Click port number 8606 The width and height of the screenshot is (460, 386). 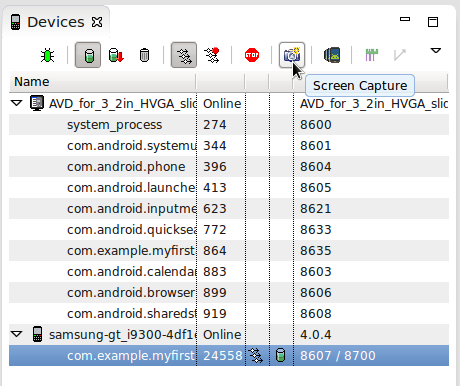coord(316,293)
